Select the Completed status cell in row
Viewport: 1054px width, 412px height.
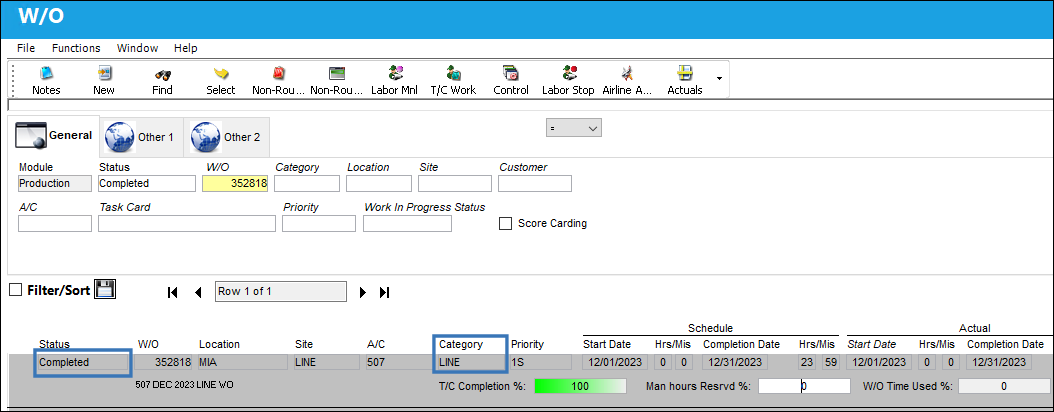82,362
